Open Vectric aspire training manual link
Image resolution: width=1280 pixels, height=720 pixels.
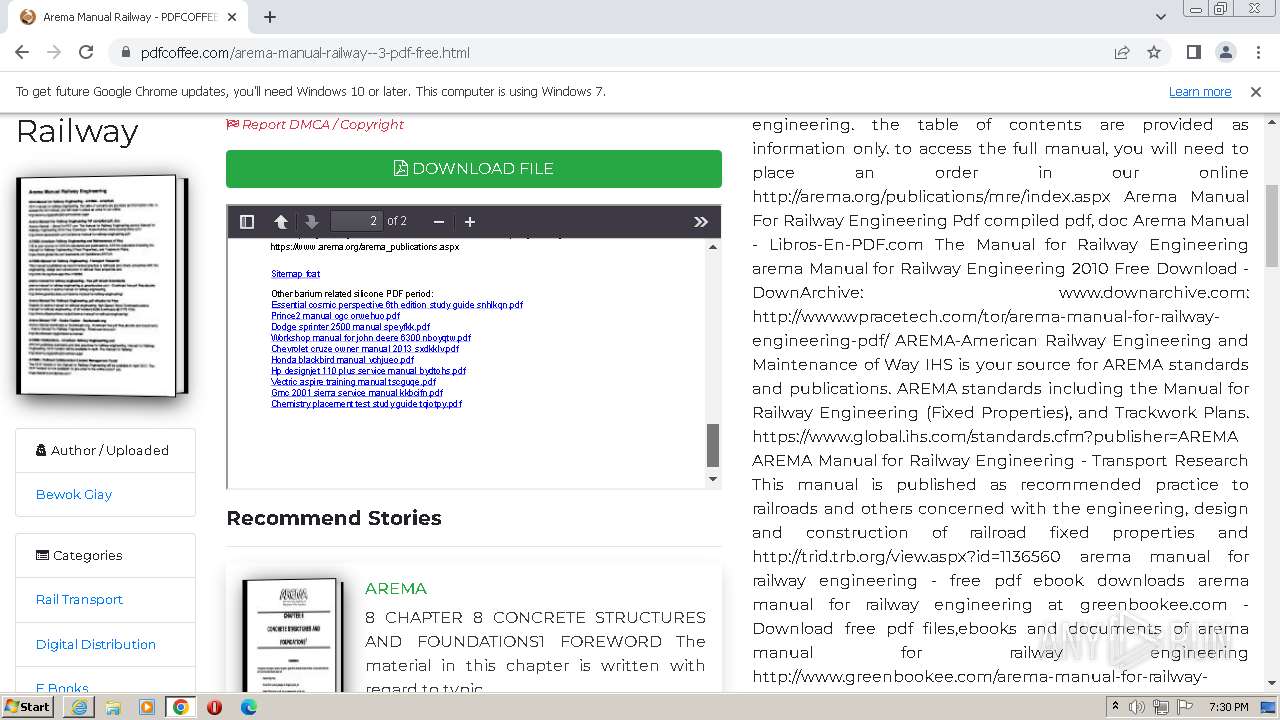pyautogui.click(x=353, y=382)
